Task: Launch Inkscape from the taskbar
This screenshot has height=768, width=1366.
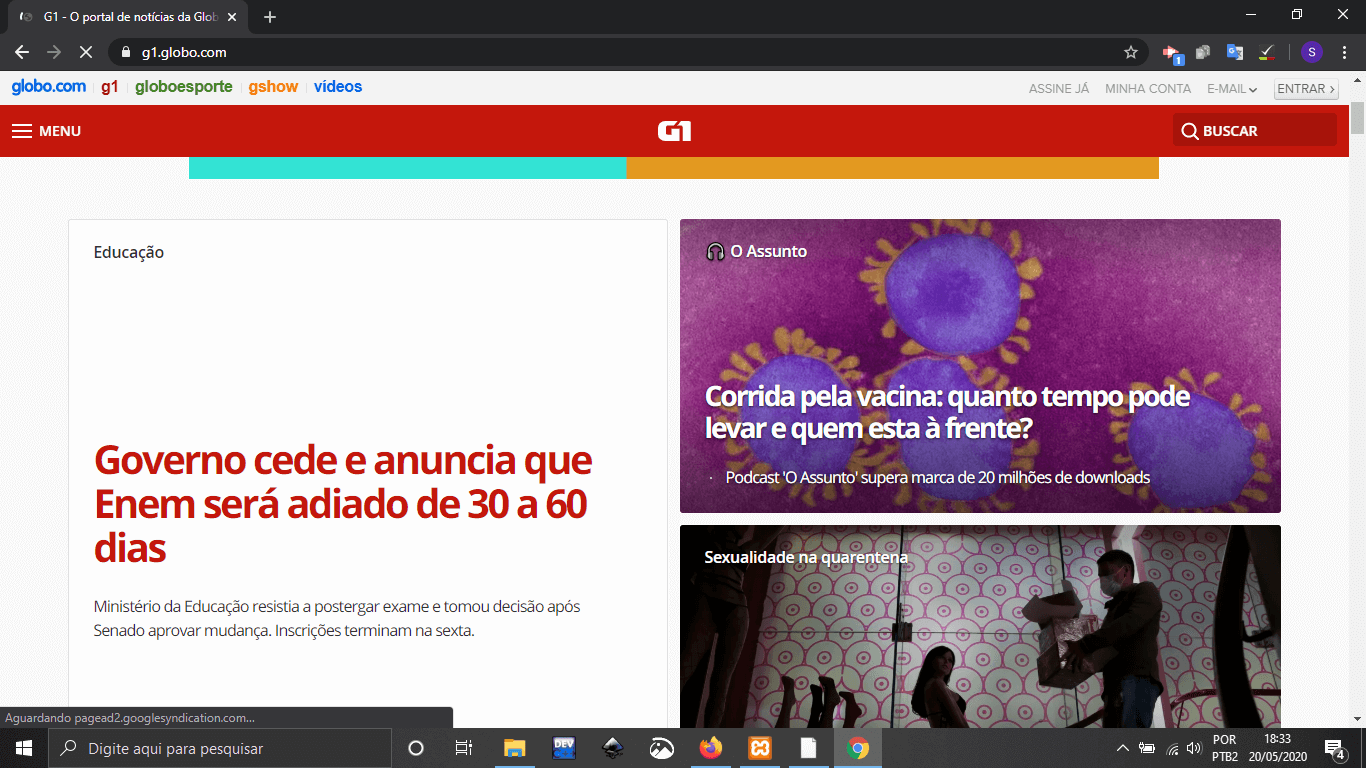Action: coord(613,748)
